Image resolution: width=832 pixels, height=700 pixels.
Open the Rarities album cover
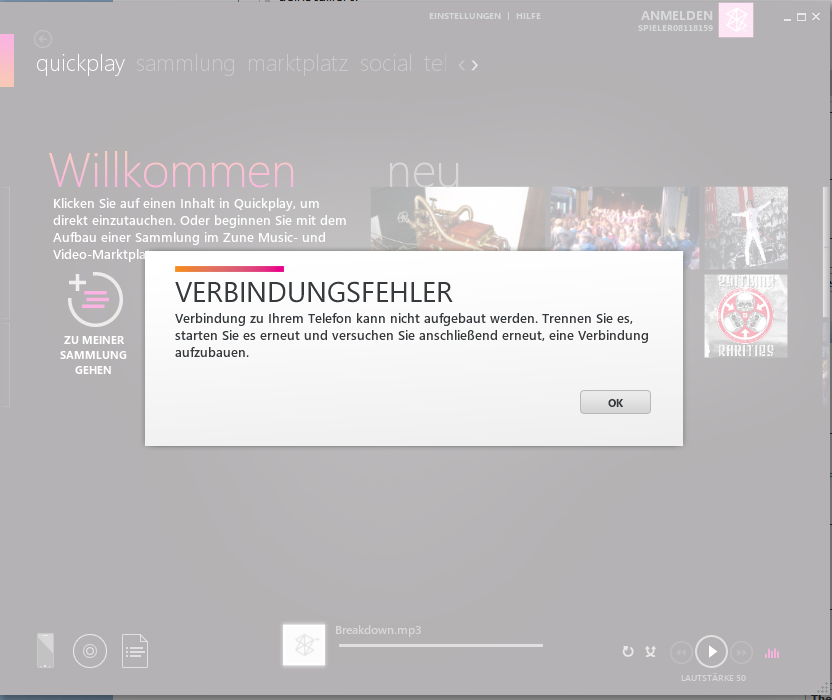(x=746, y=316)
